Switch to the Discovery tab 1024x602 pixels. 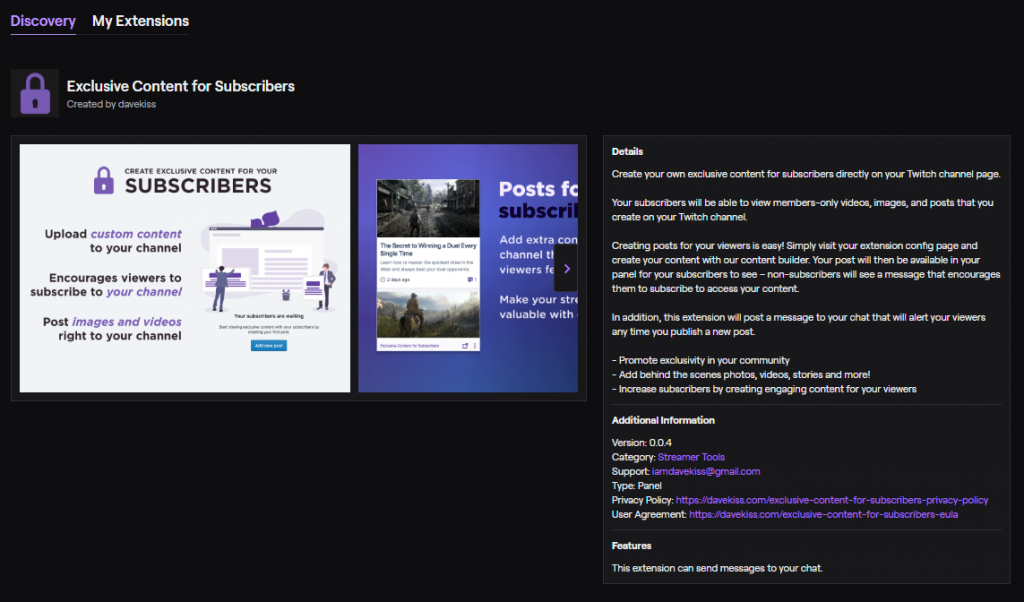click(x=43, y=21)
